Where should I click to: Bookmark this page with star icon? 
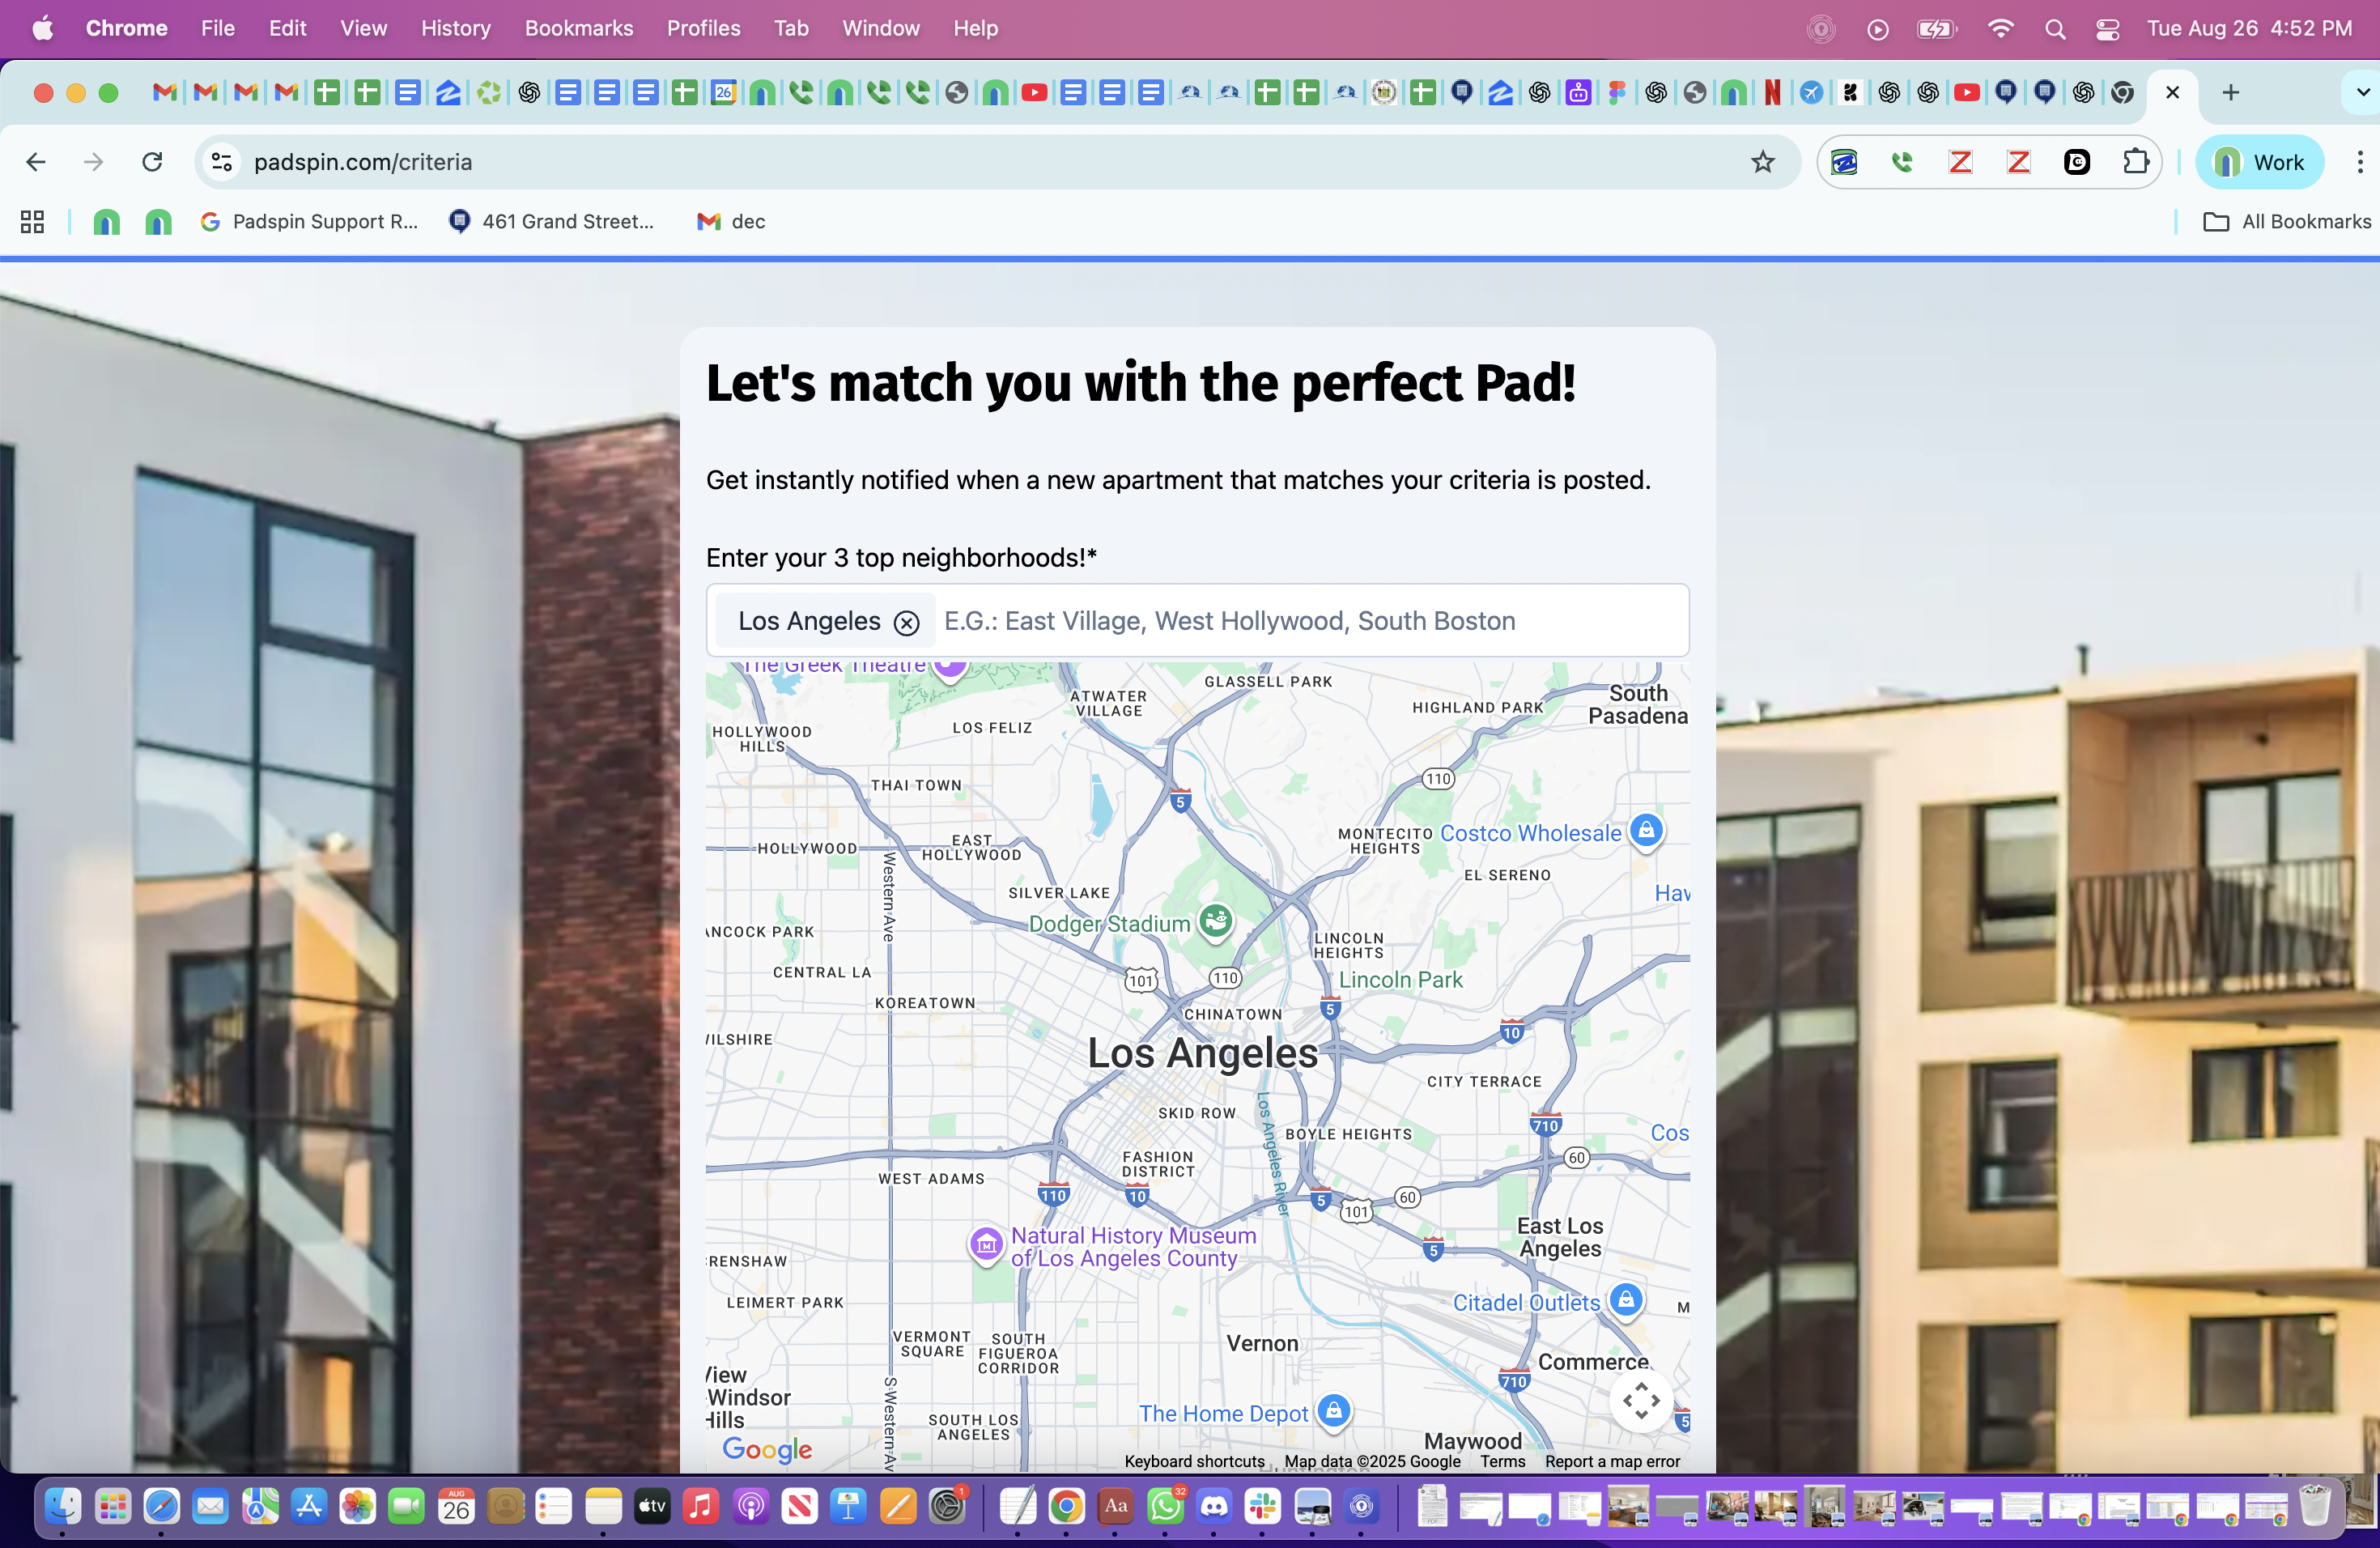point(1762,162)
